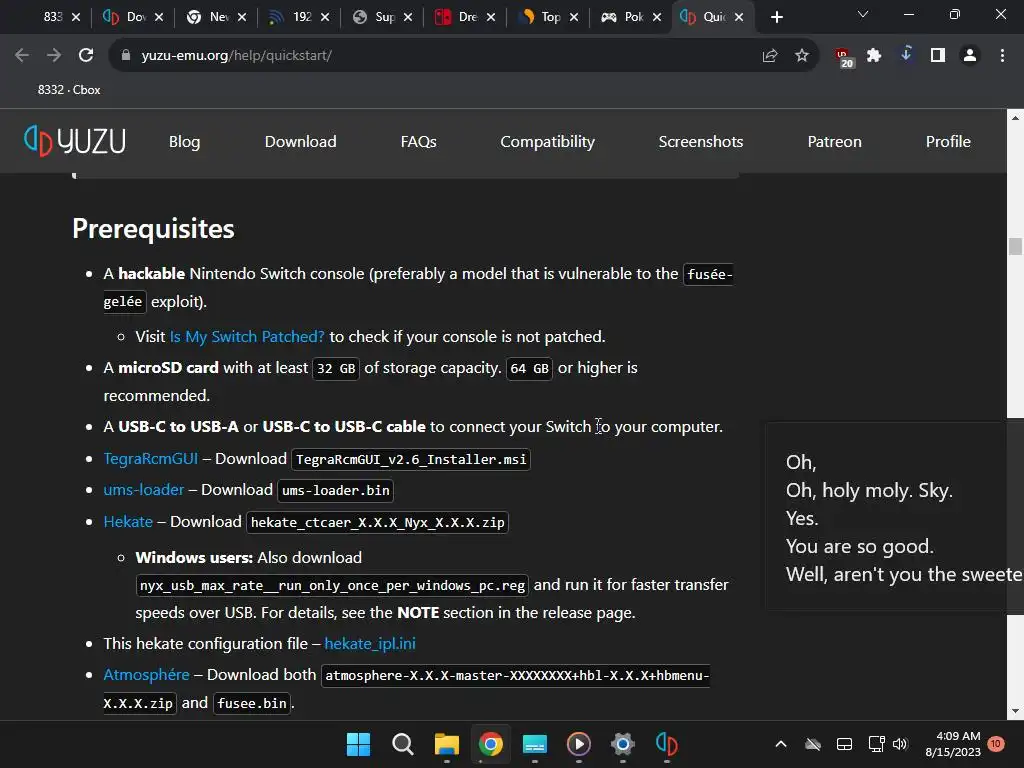1024x768 pixels.
Task: Bookmark the page with the star icon
Action: [802, 56]
